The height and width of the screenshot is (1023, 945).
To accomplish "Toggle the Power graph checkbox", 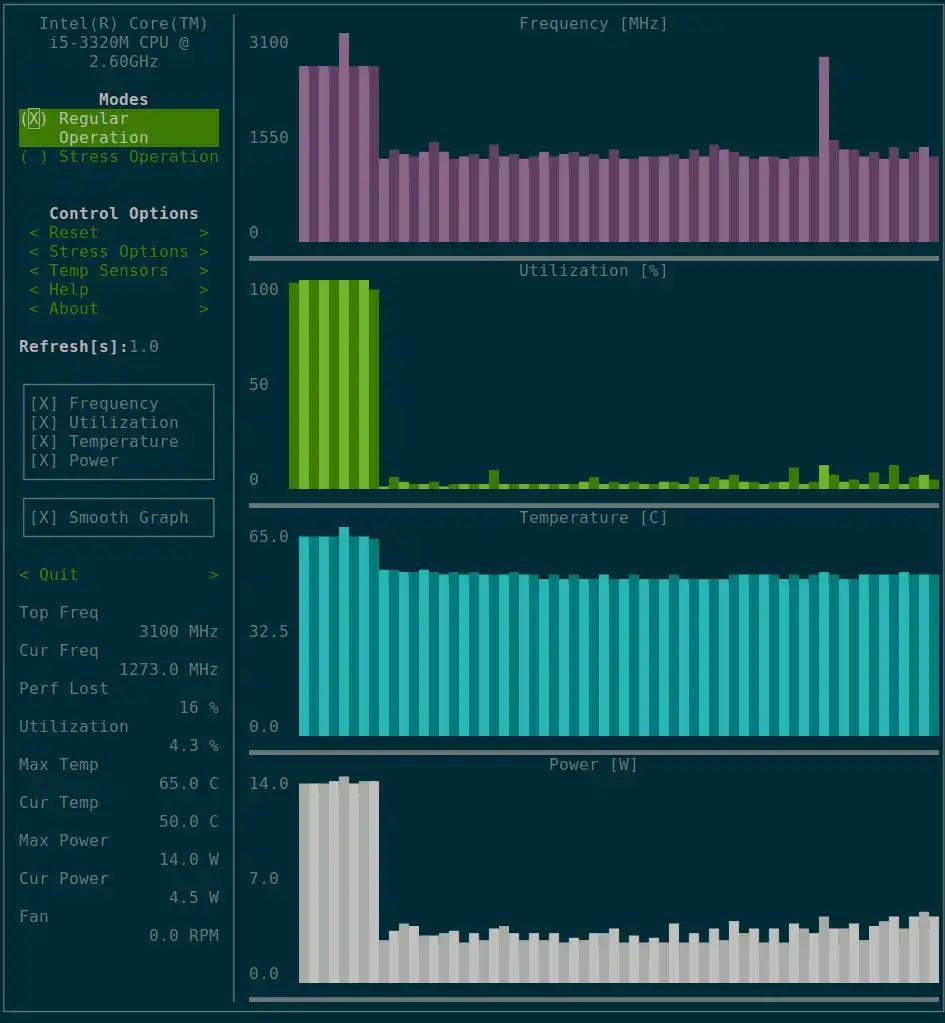I will [x=74, y=461].
